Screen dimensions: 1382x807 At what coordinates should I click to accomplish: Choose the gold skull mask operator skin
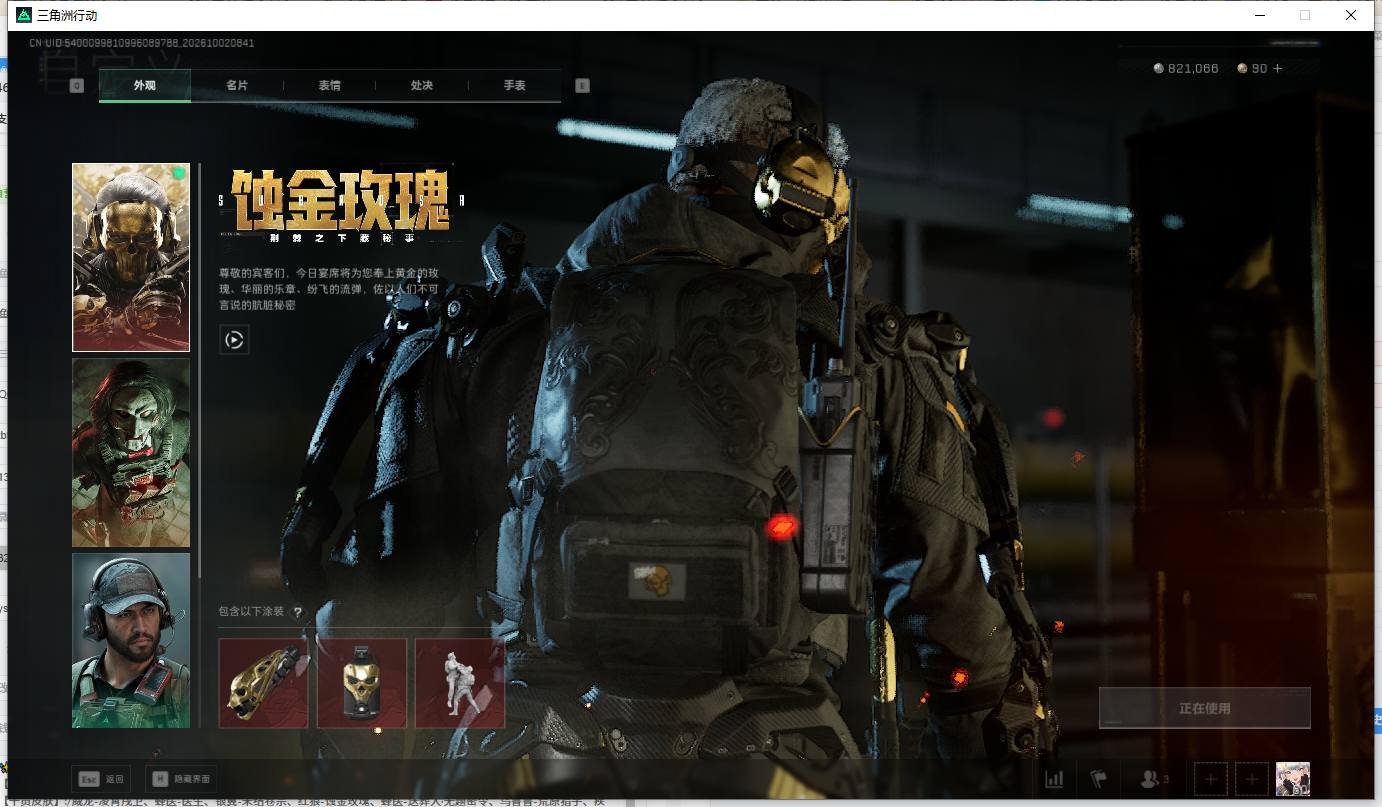[131, 258]
